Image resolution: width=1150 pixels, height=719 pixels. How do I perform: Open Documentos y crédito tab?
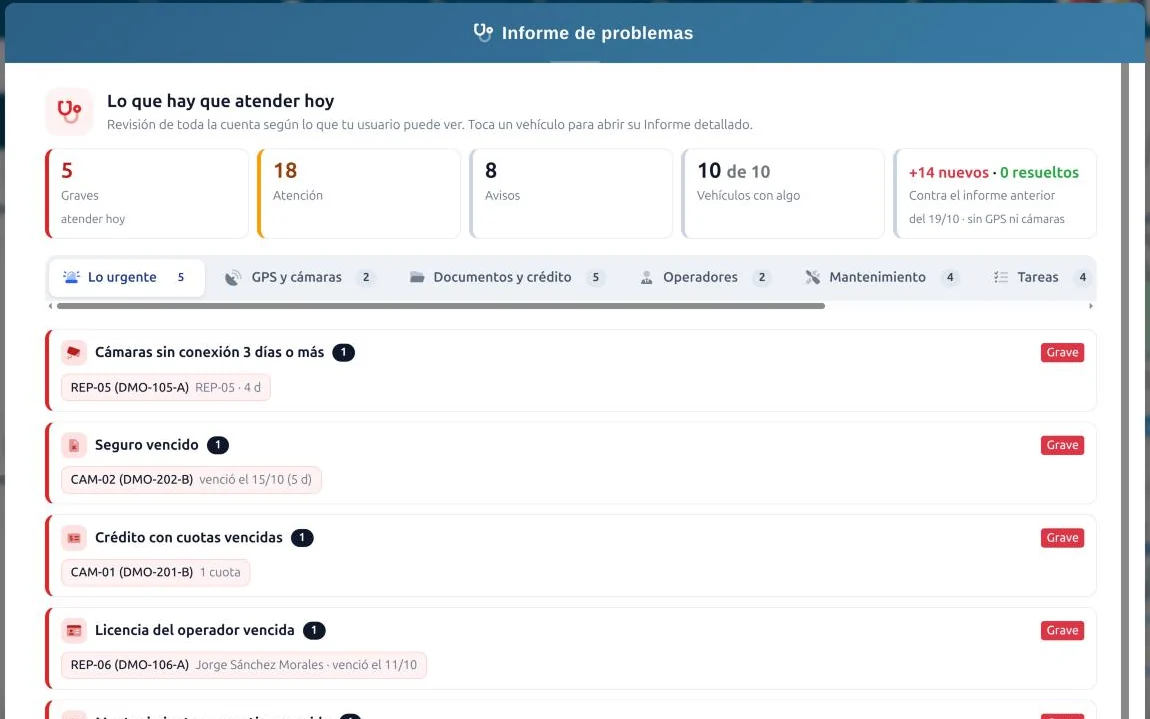coord(507,277)
